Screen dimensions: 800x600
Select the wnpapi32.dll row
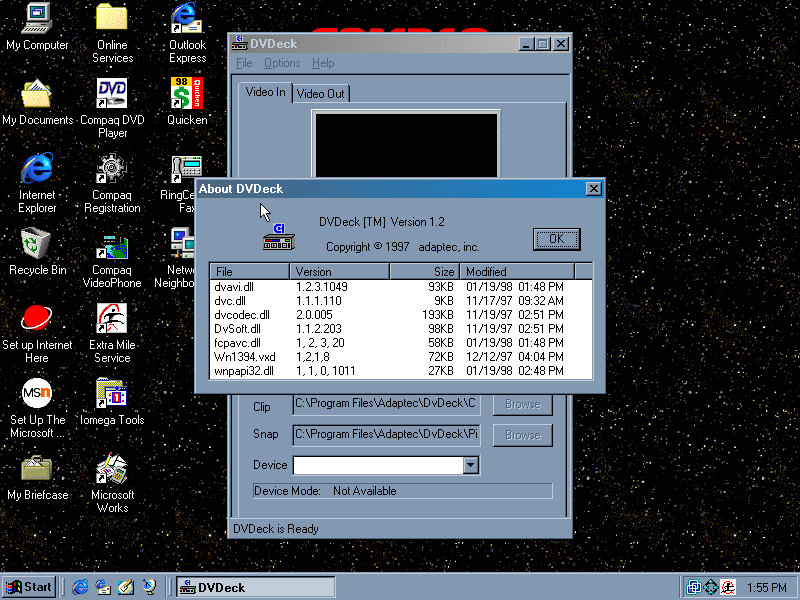click(401, 371)
